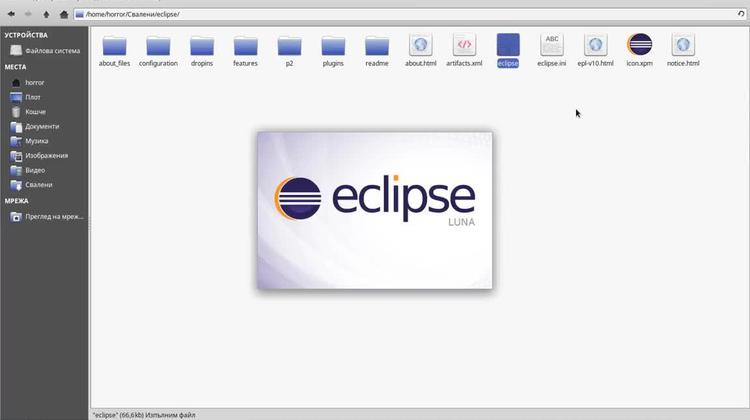
Task: Click the УСТРОЙСТВА section header
Action: tap(26, 35)
